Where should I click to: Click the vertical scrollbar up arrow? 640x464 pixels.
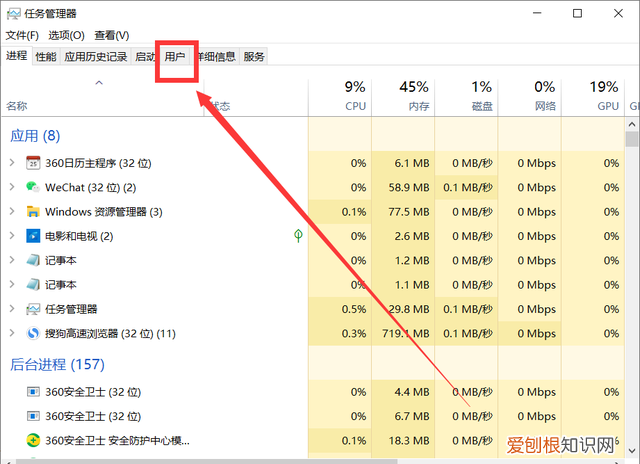click(632, 124)
